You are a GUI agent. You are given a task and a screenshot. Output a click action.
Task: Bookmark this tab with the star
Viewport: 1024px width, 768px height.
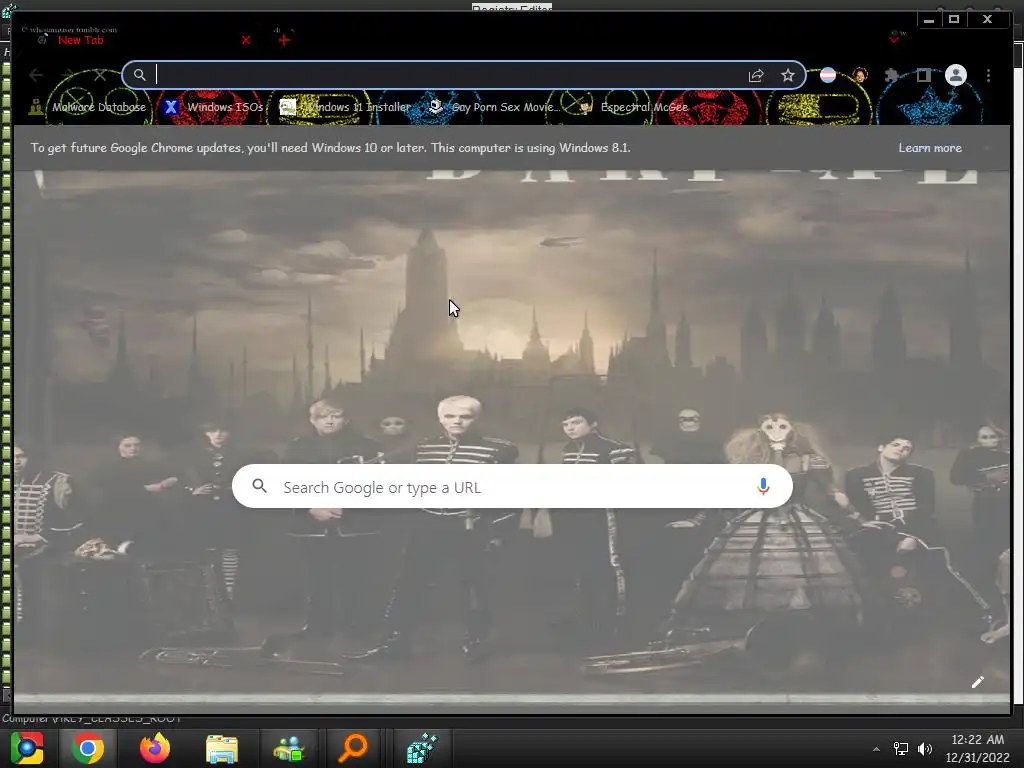point(788,76)
